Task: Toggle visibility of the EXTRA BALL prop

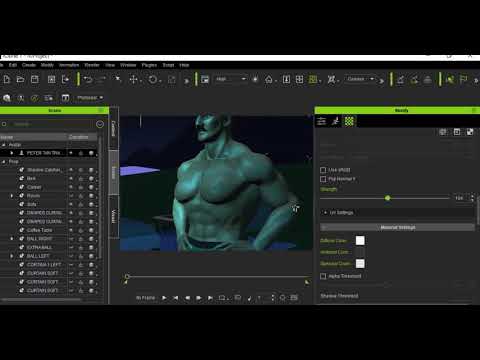Action: coord(71,247)
